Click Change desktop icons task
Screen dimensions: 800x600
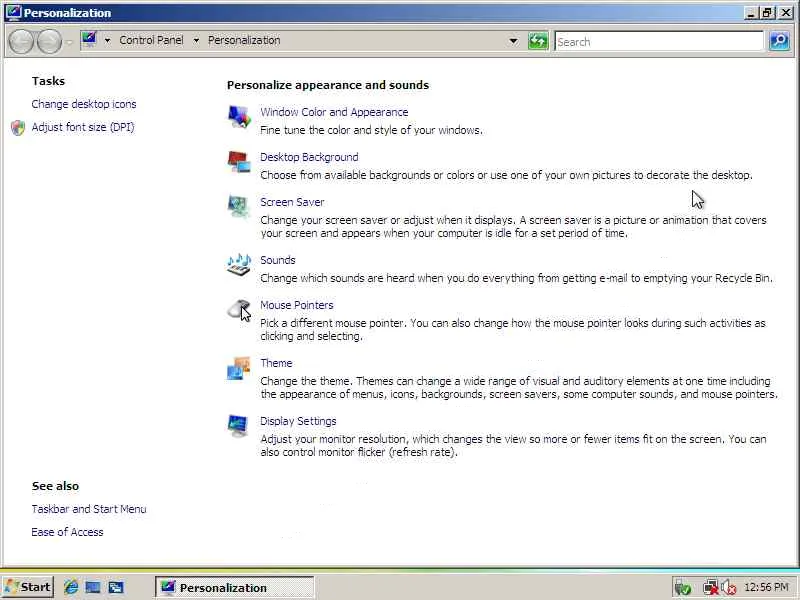[x=84, y=104]
